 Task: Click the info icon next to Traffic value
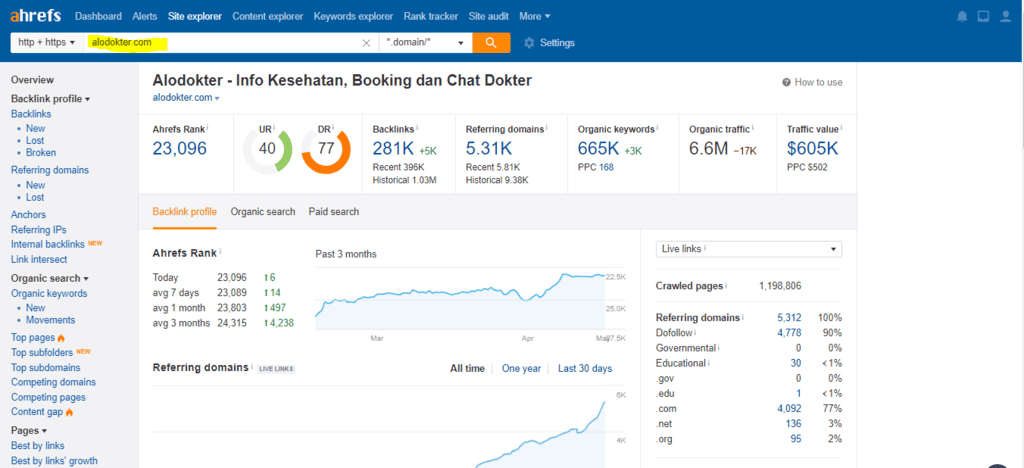pos(841,129)
